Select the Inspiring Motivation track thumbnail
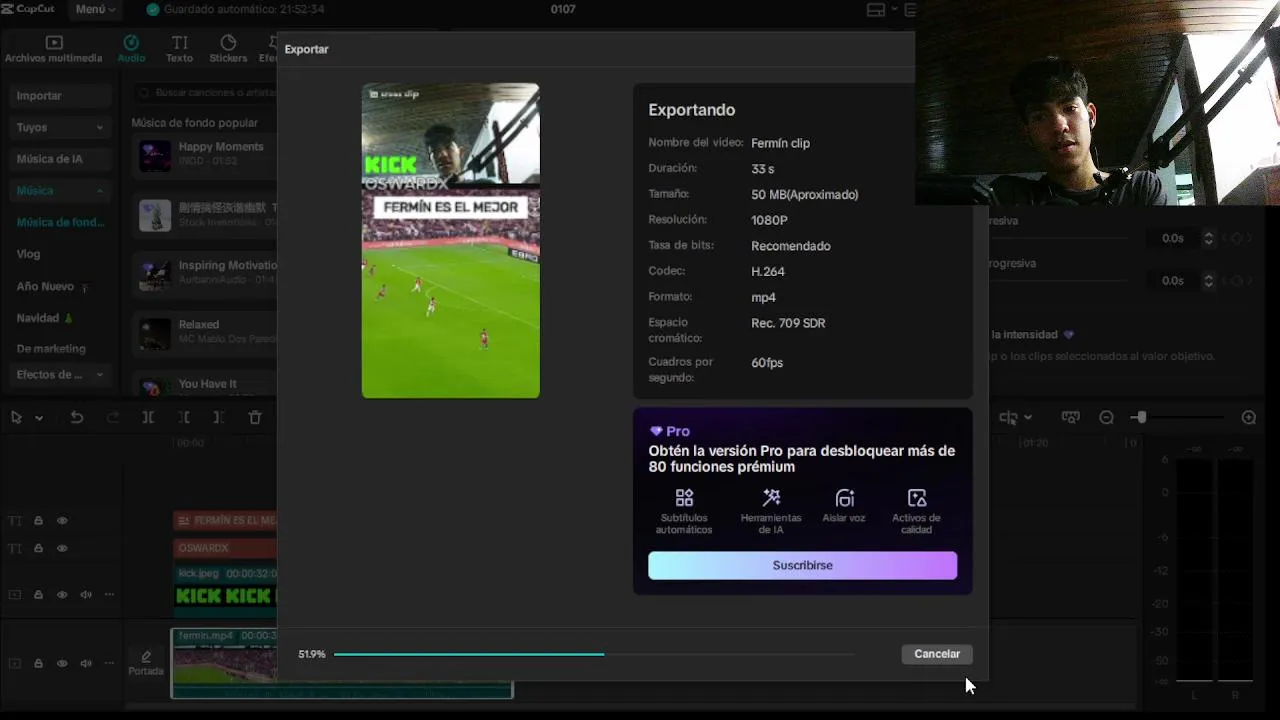 (155, 273)
